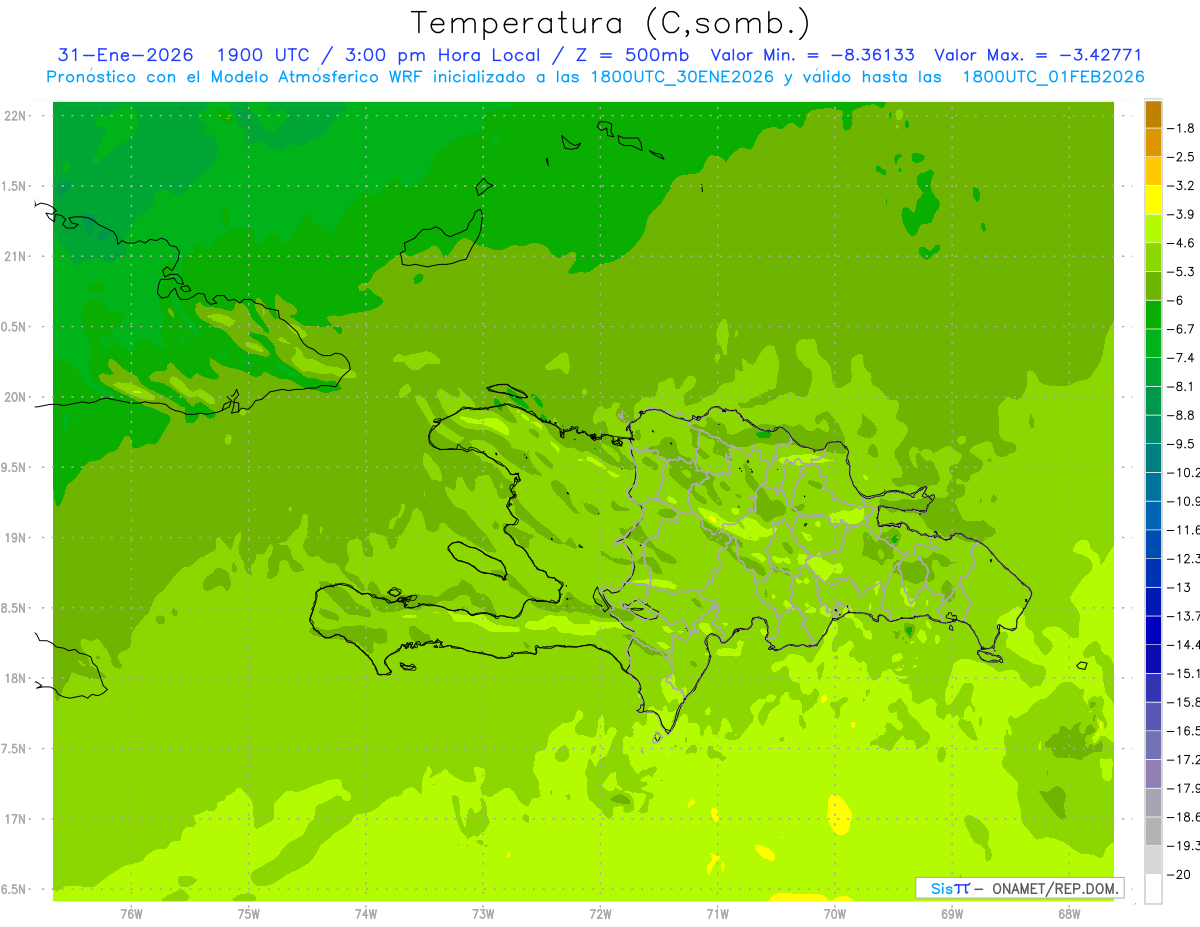1200x927 pixels.
Task: Click the title 'Temperatura (C,somb.)'
Action: click(610, 23)
